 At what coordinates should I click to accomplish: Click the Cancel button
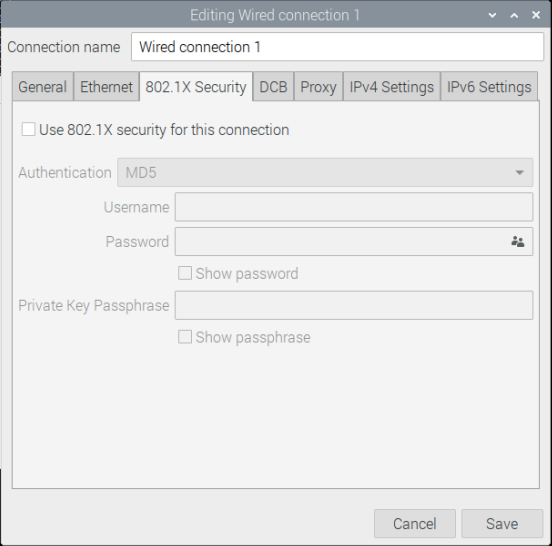(415, 523)
